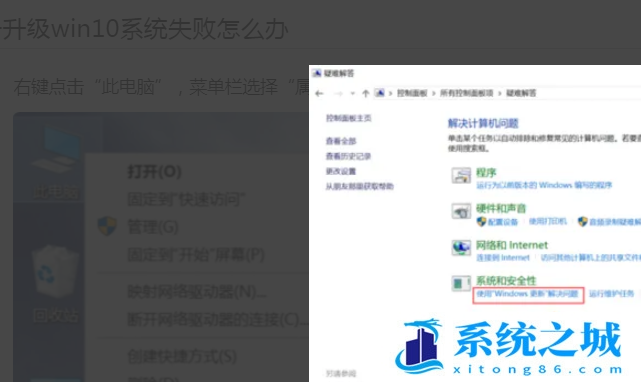Open 从朋友那里获取帮助 link
The height and width of the screenshot is (382, 641).
pos(359,187)
